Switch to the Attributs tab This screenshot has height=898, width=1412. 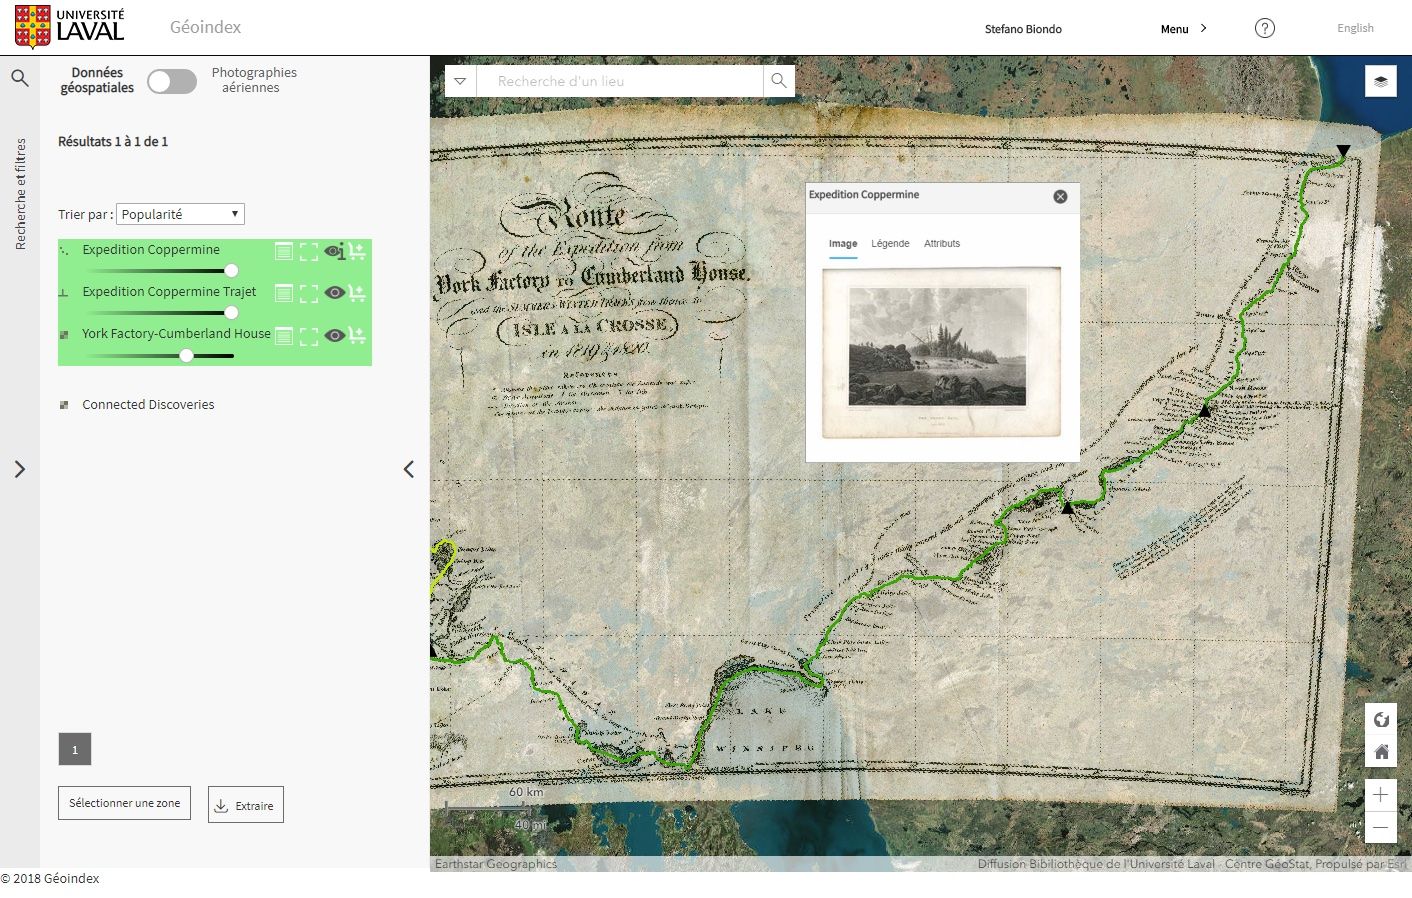point(942,244)
